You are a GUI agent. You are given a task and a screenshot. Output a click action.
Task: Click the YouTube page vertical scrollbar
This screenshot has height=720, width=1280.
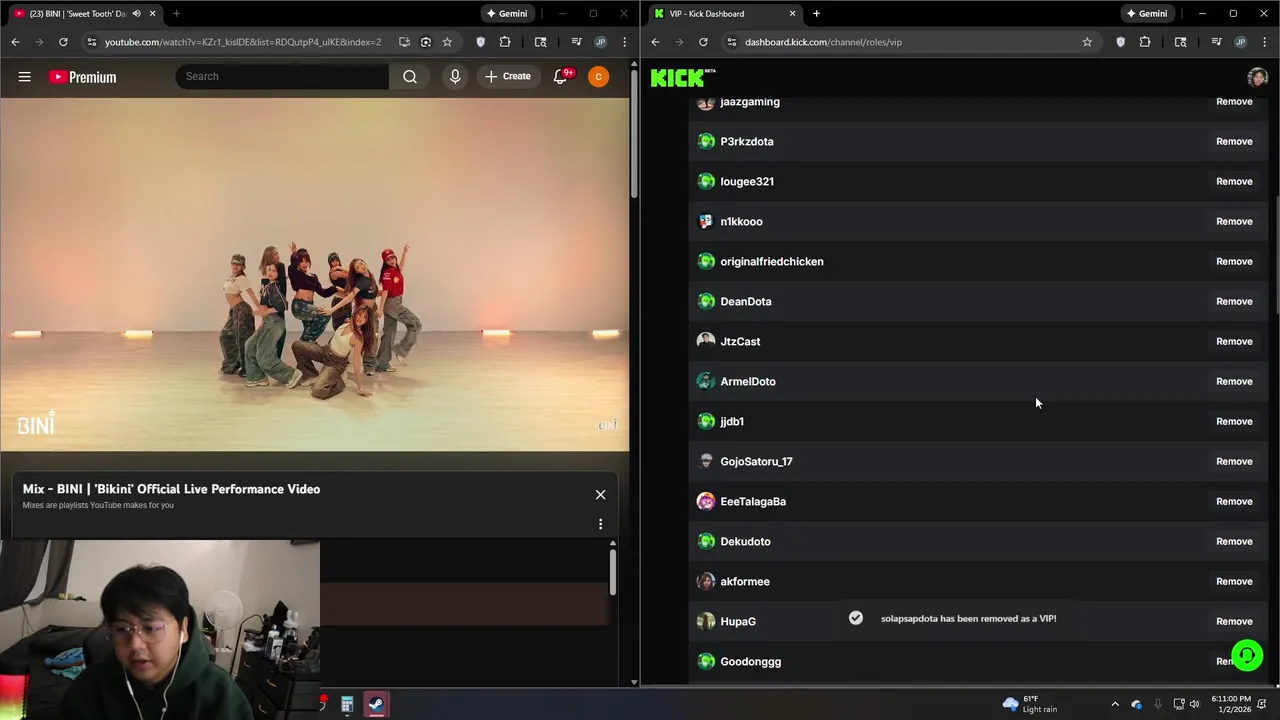click(x=634, y=135)
